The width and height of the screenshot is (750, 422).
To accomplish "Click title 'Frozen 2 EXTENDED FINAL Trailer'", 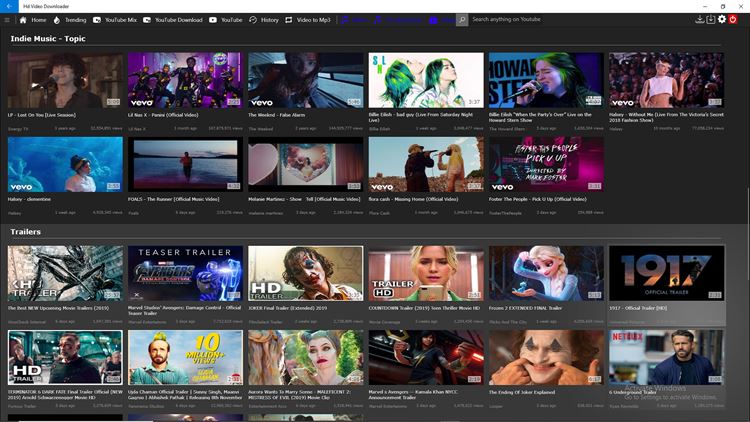I will [x=525, y=308].
